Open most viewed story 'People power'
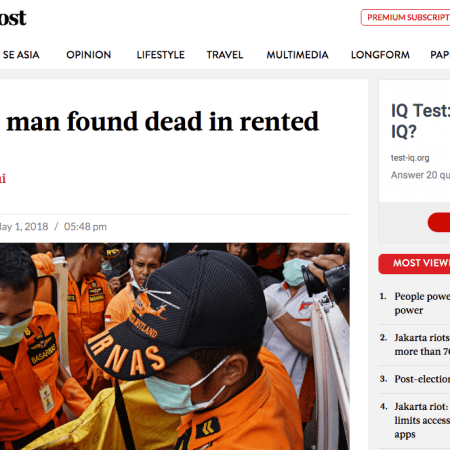This screenshot has width=450, height=450. tap(422, 303)
